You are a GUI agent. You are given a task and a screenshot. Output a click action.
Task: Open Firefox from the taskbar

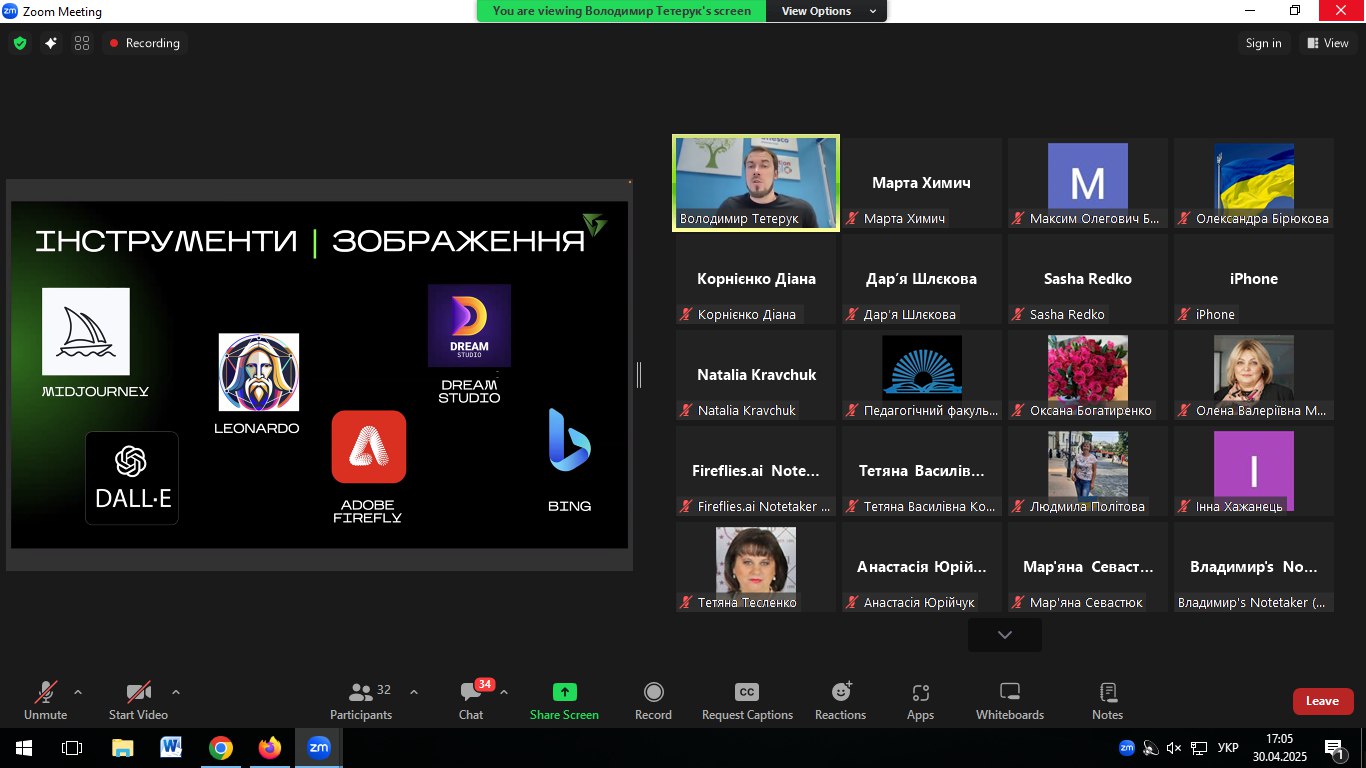pos(270,748)
